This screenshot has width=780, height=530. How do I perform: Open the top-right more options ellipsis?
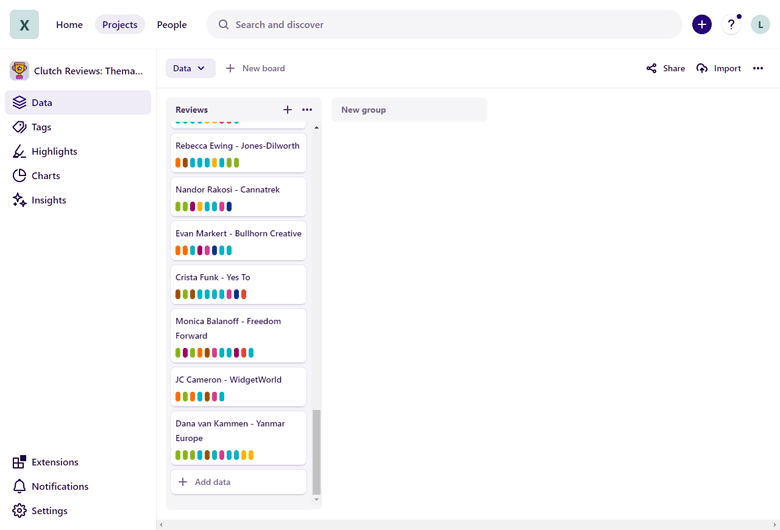(x=758, y=68)
